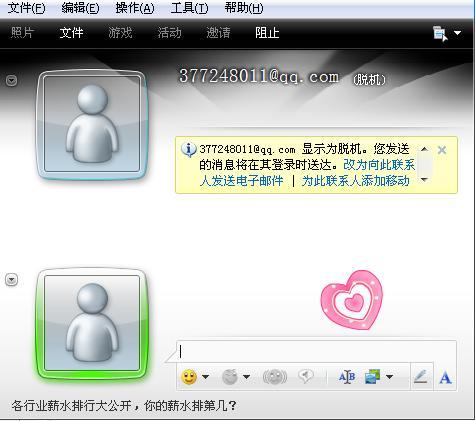Viewport: 475px width, 421px height.
Task: Click the pink heart emoticon image
Action: coord(352,300)
